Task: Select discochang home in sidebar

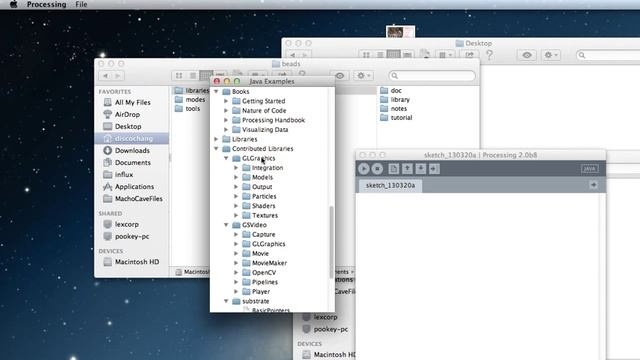Action: point(131,138)
